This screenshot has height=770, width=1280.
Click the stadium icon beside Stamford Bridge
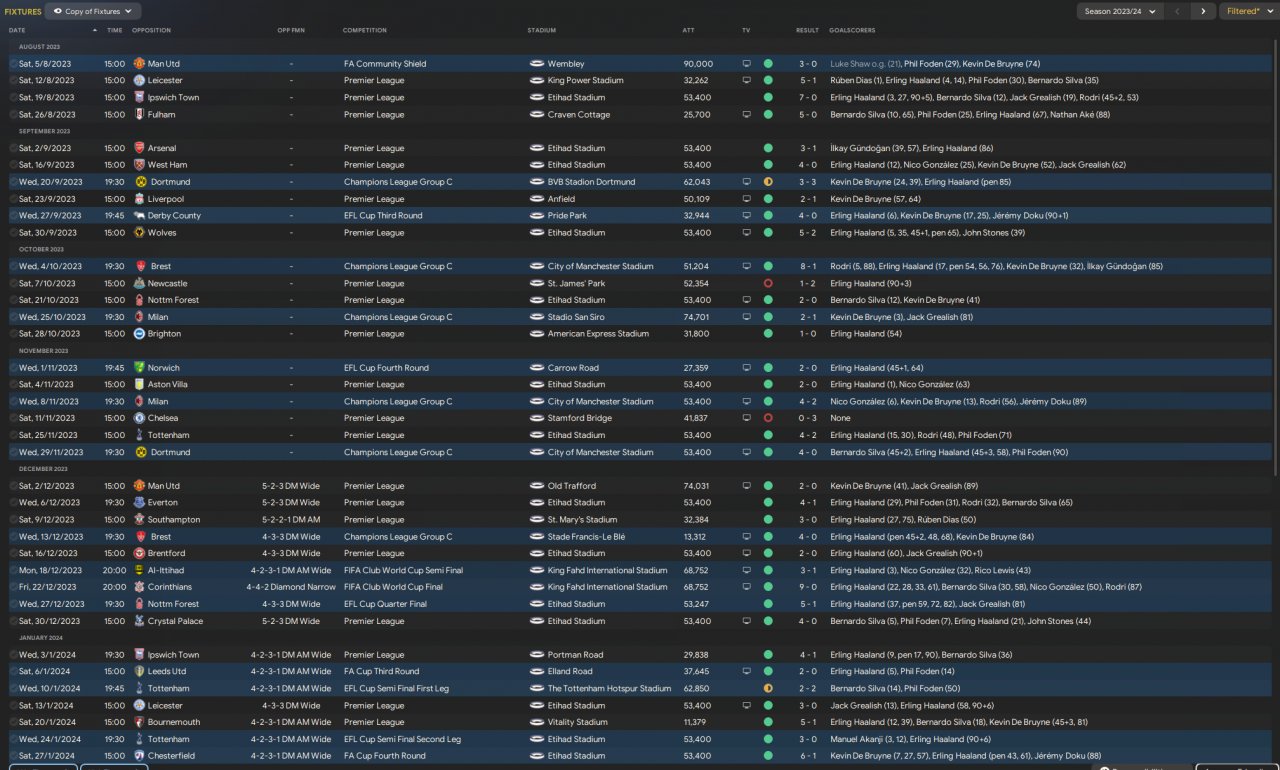coord(537,419)
